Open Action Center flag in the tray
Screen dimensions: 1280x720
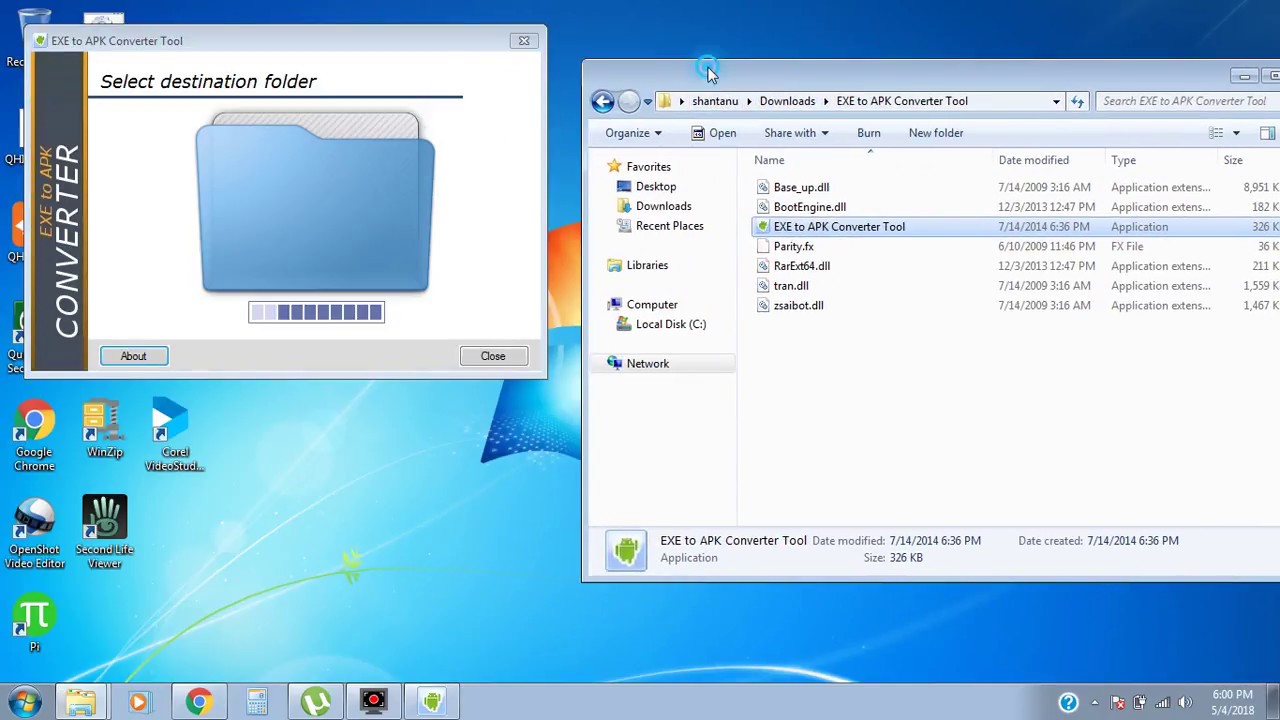pos(1117,703)
